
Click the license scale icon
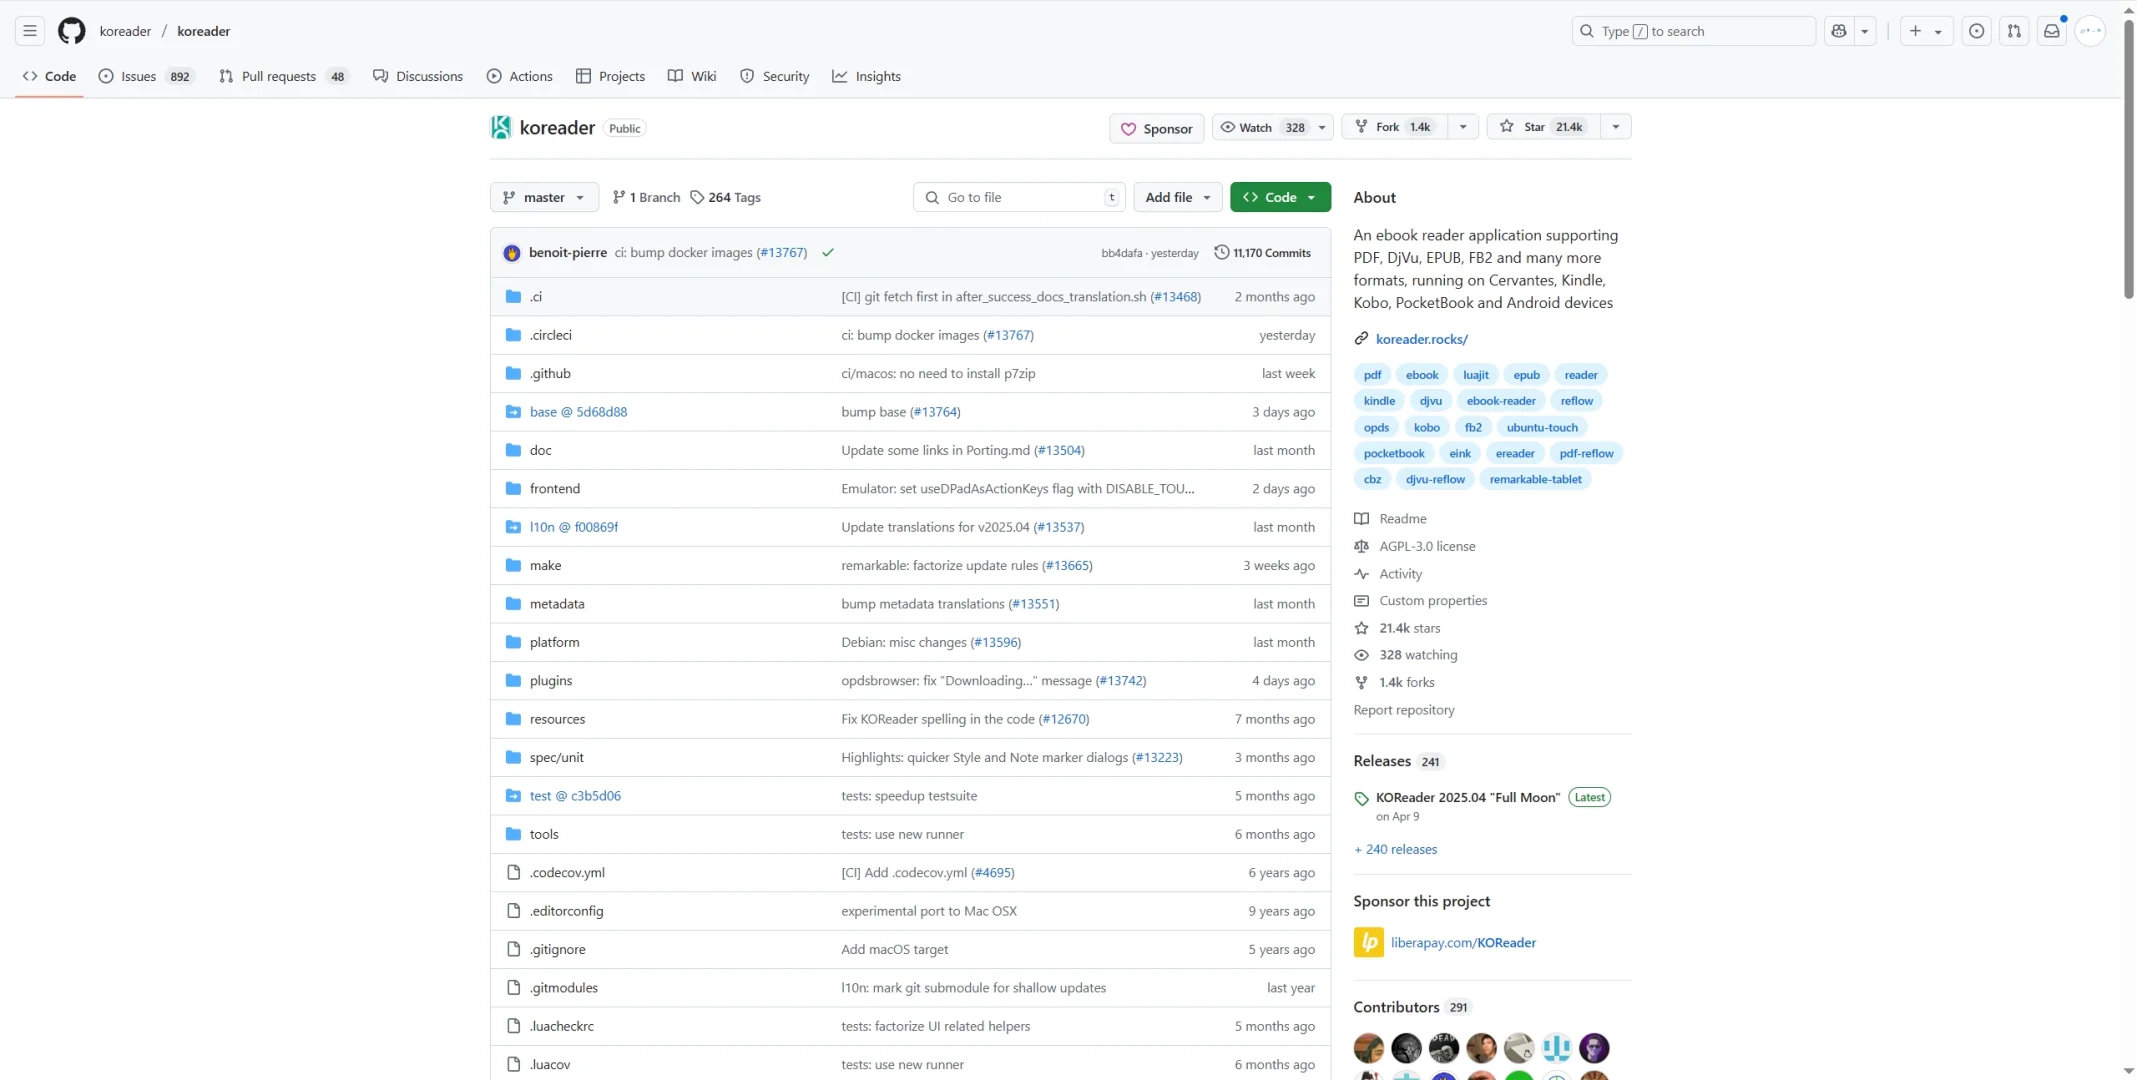[x=1361, y=546]
